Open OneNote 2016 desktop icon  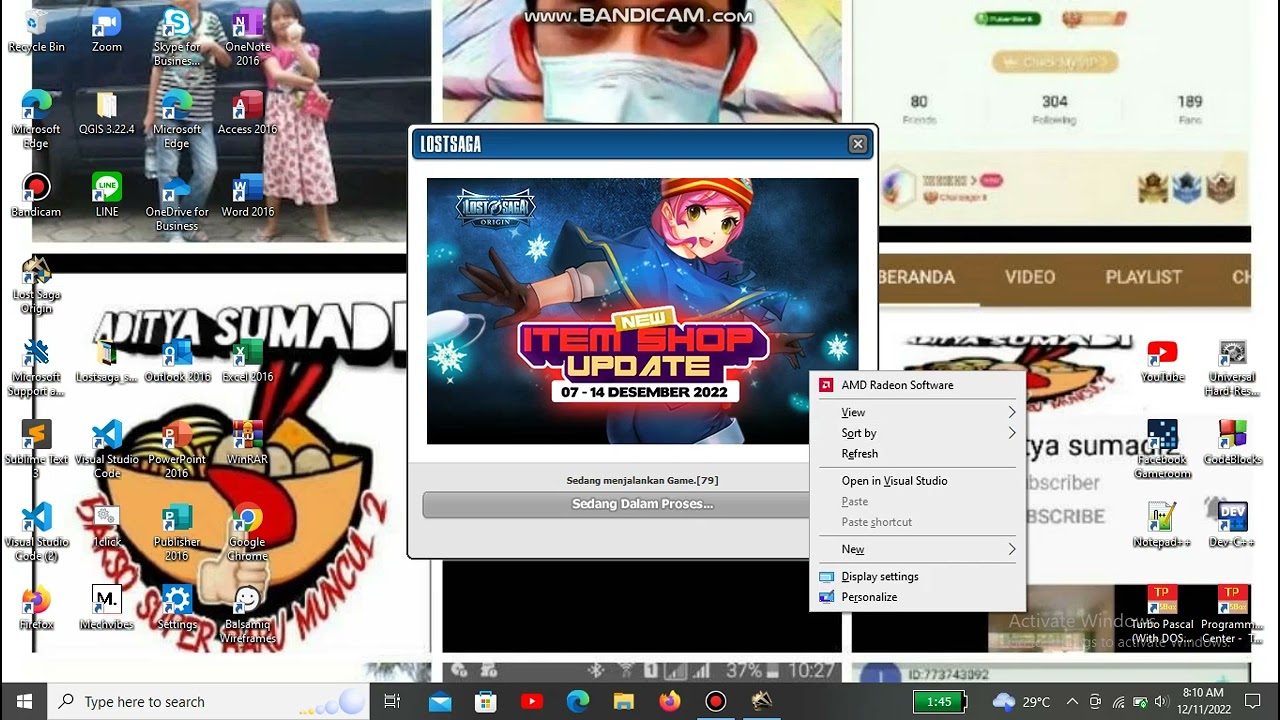point(247,37)
